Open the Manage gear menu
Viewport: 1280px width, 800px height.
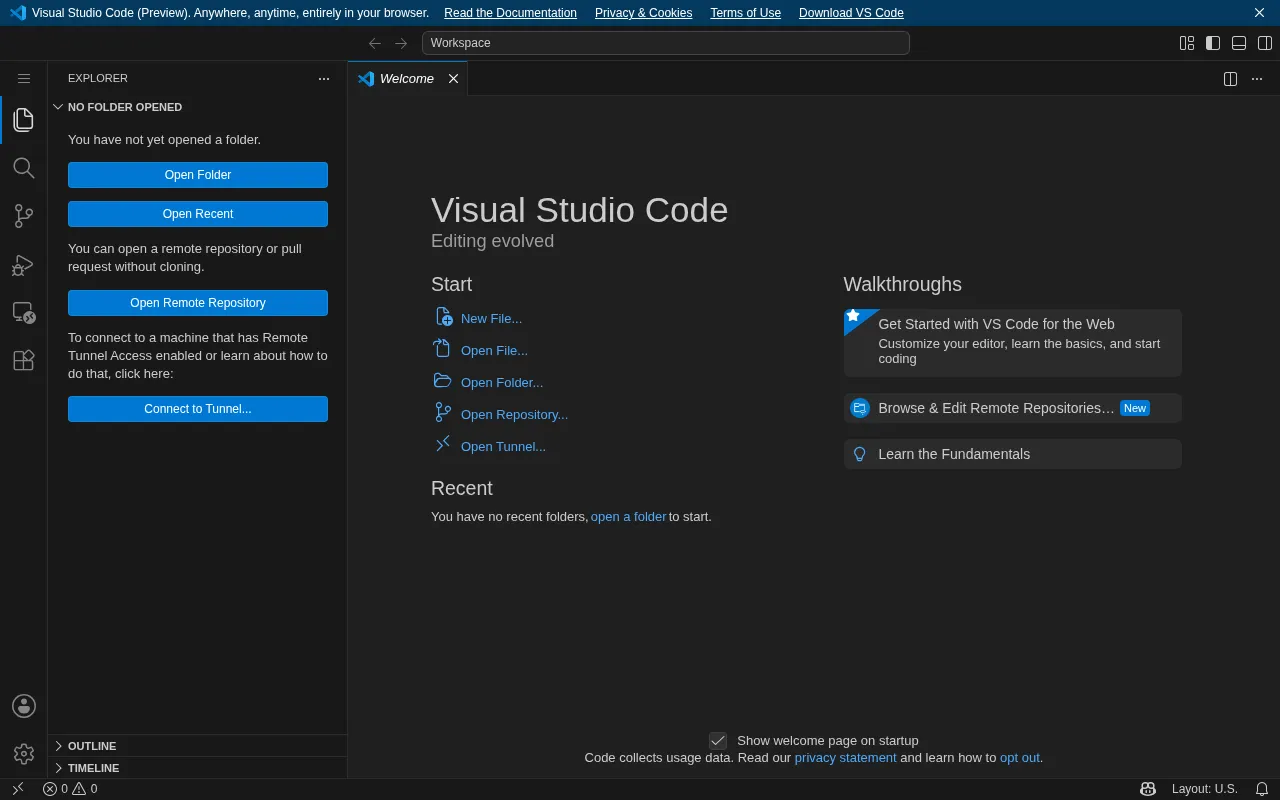coord(24,754)
